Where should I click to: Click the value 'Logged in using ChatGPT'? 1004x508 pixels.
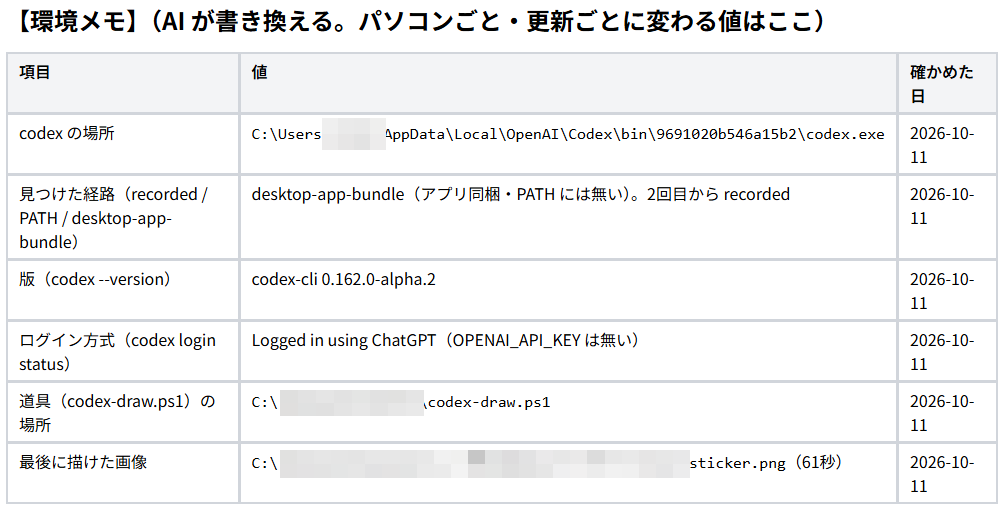pos(445,340)
